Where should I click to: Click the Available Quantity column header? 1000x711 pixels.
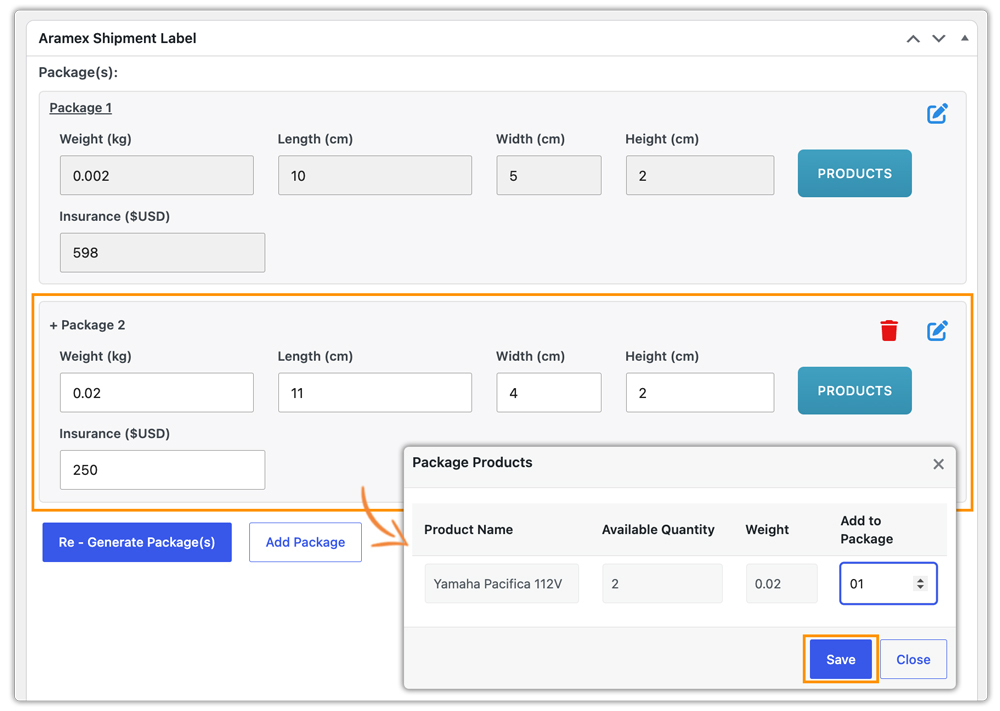point(658,530)
